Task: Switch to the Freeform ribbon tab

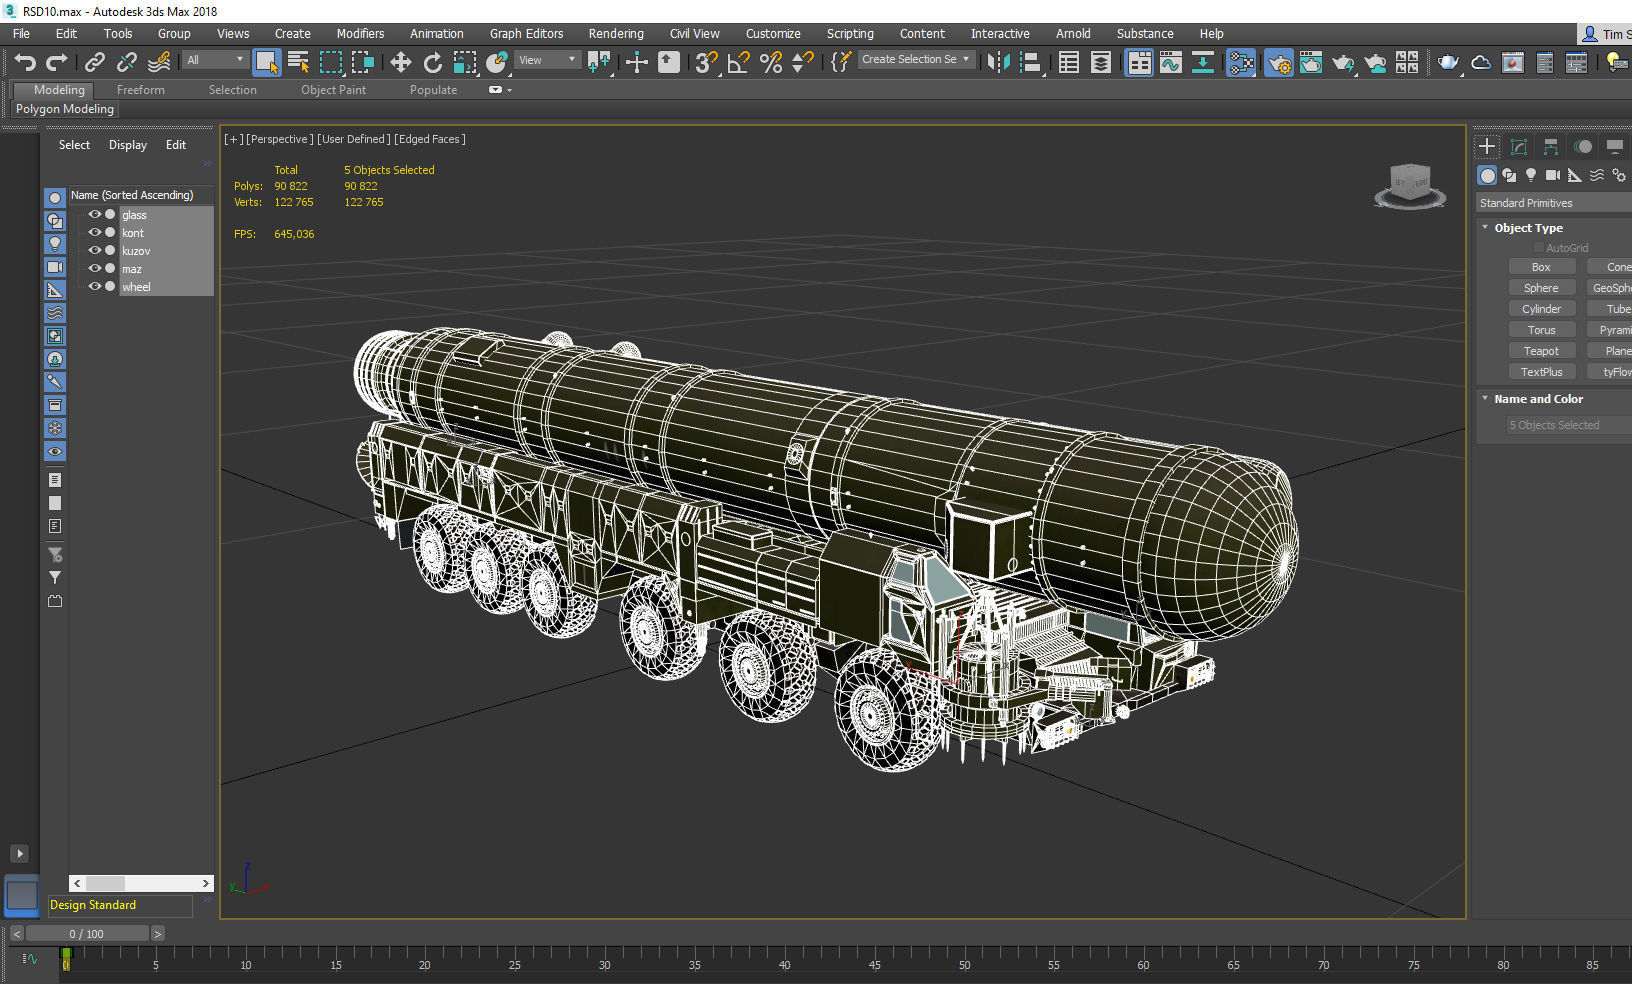Action: point(139,89)
